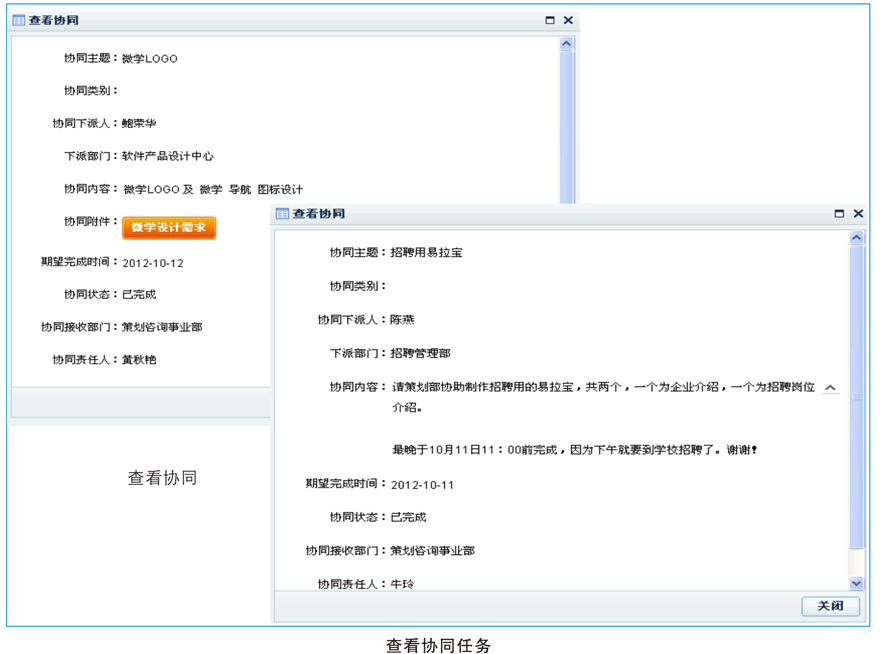Click the scroll-down arrow in the 招聘用易拉宝 window
880x654 pixels.
(x=856, y=583)
